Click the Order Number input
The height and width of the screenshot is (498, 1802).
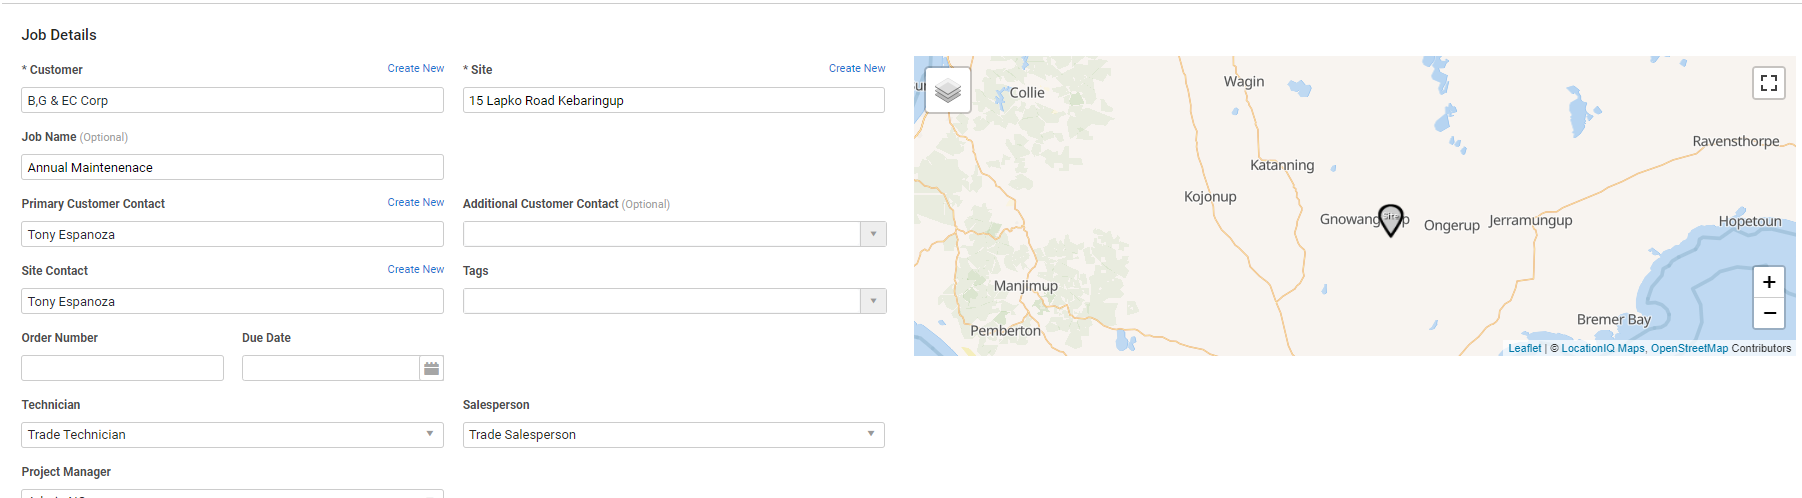[122, 368]
